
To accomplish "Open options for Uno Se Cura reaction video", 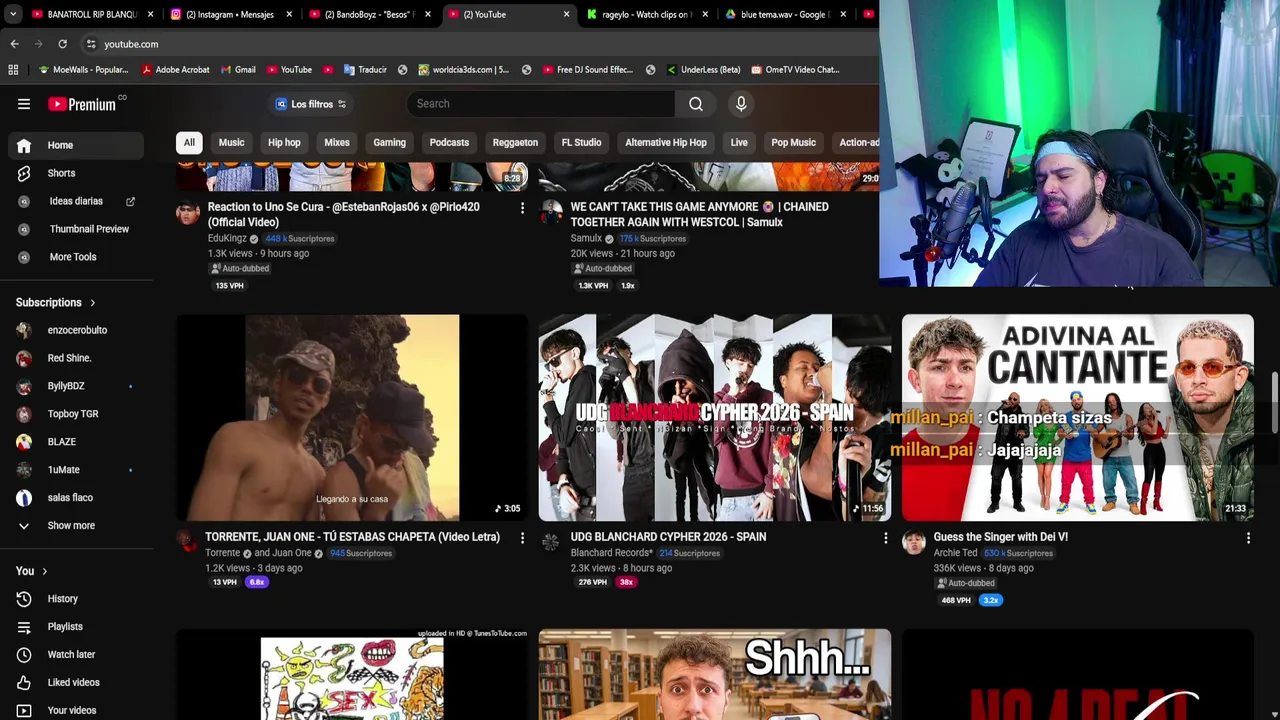I will coord(522,208).
